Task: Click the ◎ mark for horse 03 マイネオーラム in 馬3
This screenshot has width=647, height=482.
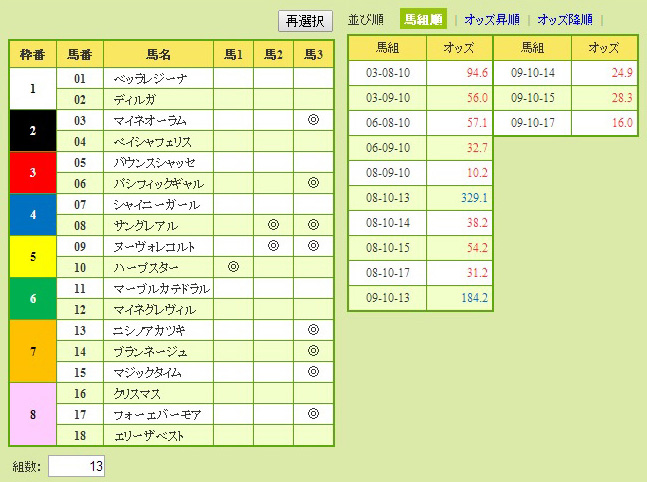Action: point(313,120)
